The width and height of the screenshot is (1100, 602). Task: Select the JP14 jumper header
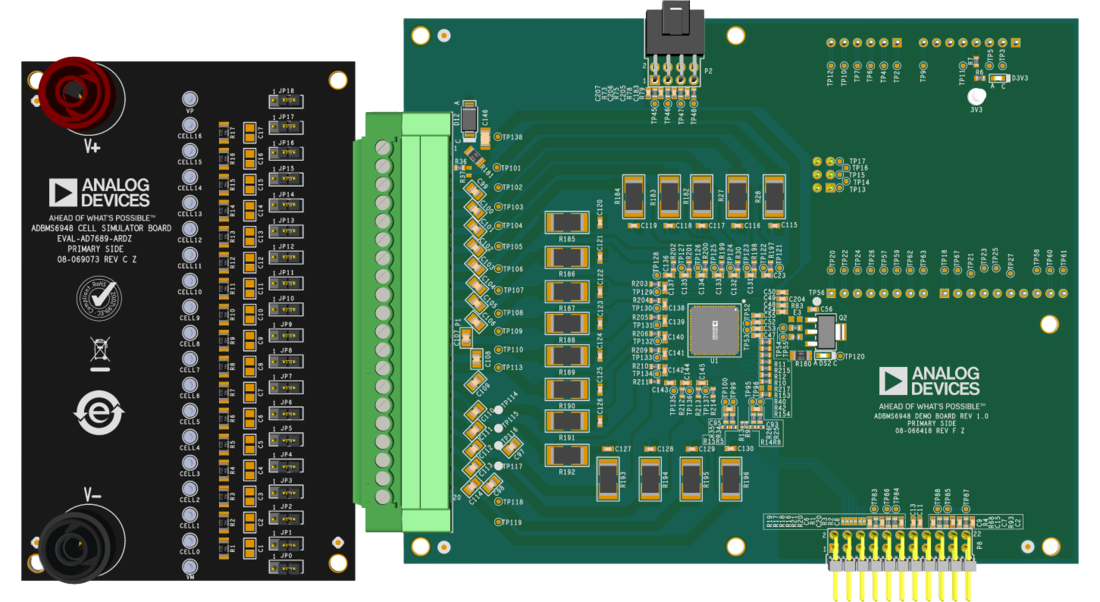click(286, 205)
